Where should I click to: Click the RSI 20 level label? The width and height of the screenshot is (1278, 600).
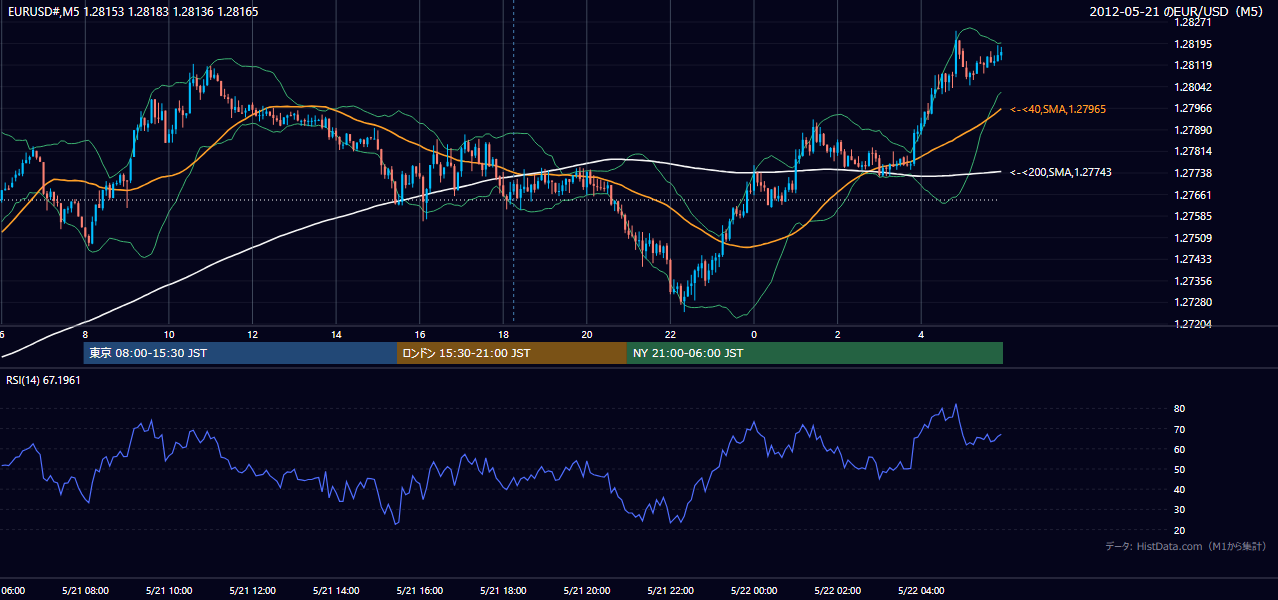point(1180,530)
